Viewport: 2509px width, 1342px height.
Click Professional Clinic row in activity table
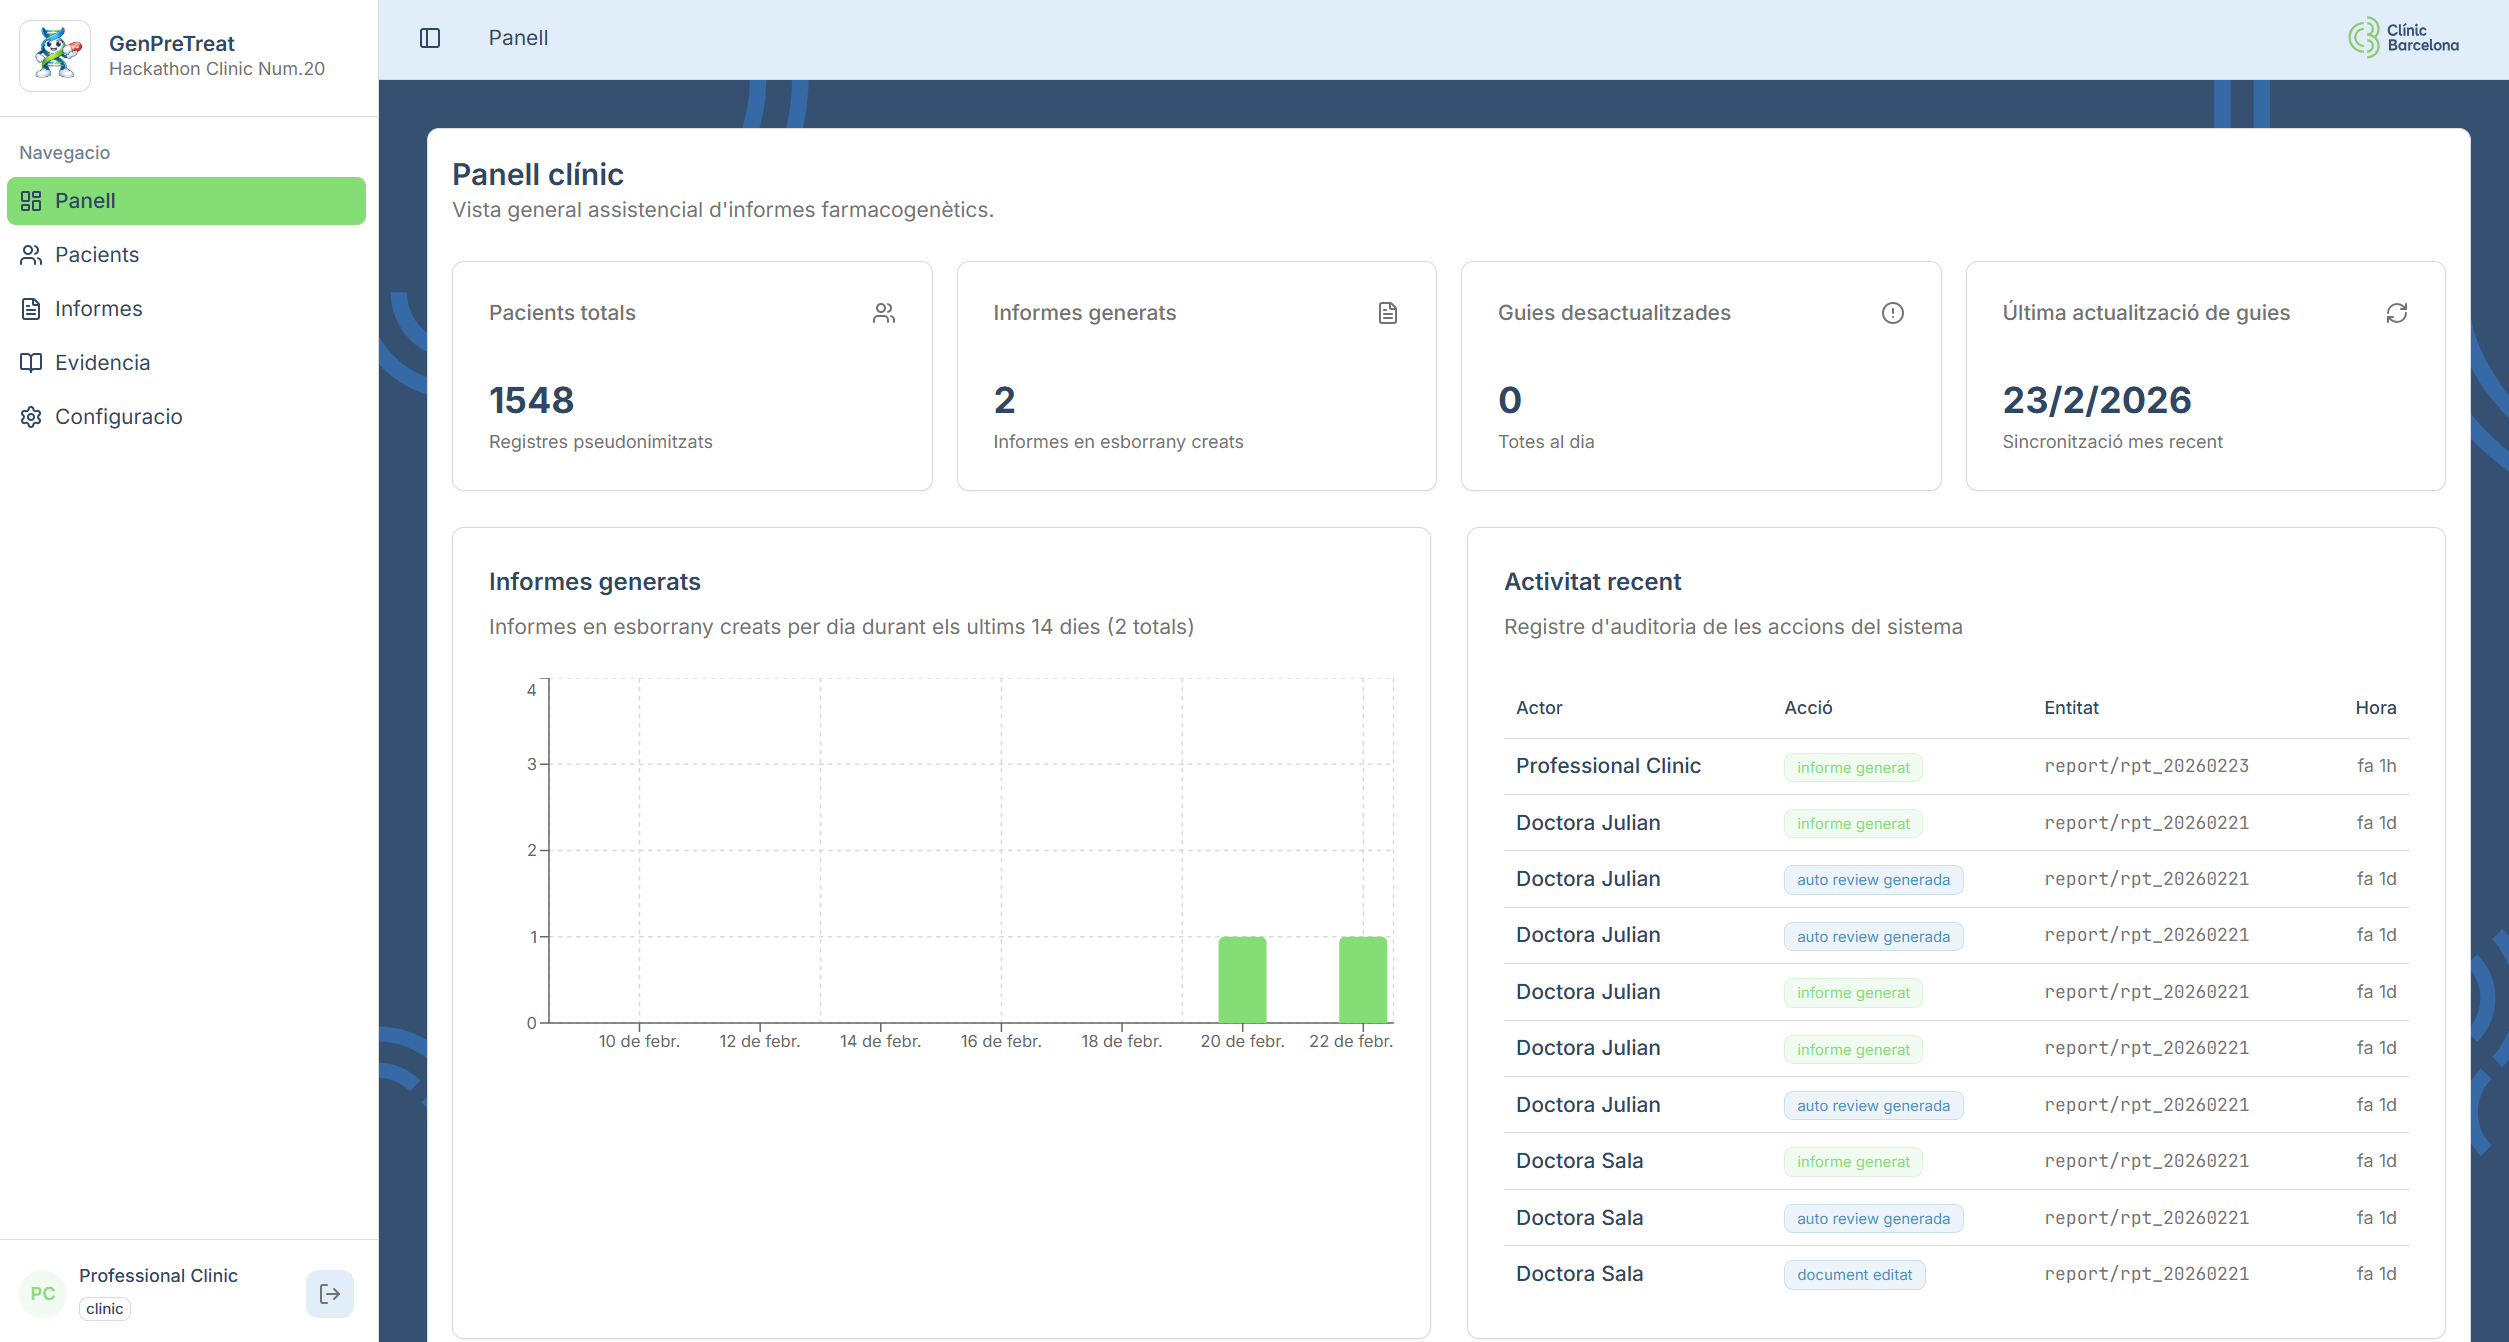click(1608, 766)
